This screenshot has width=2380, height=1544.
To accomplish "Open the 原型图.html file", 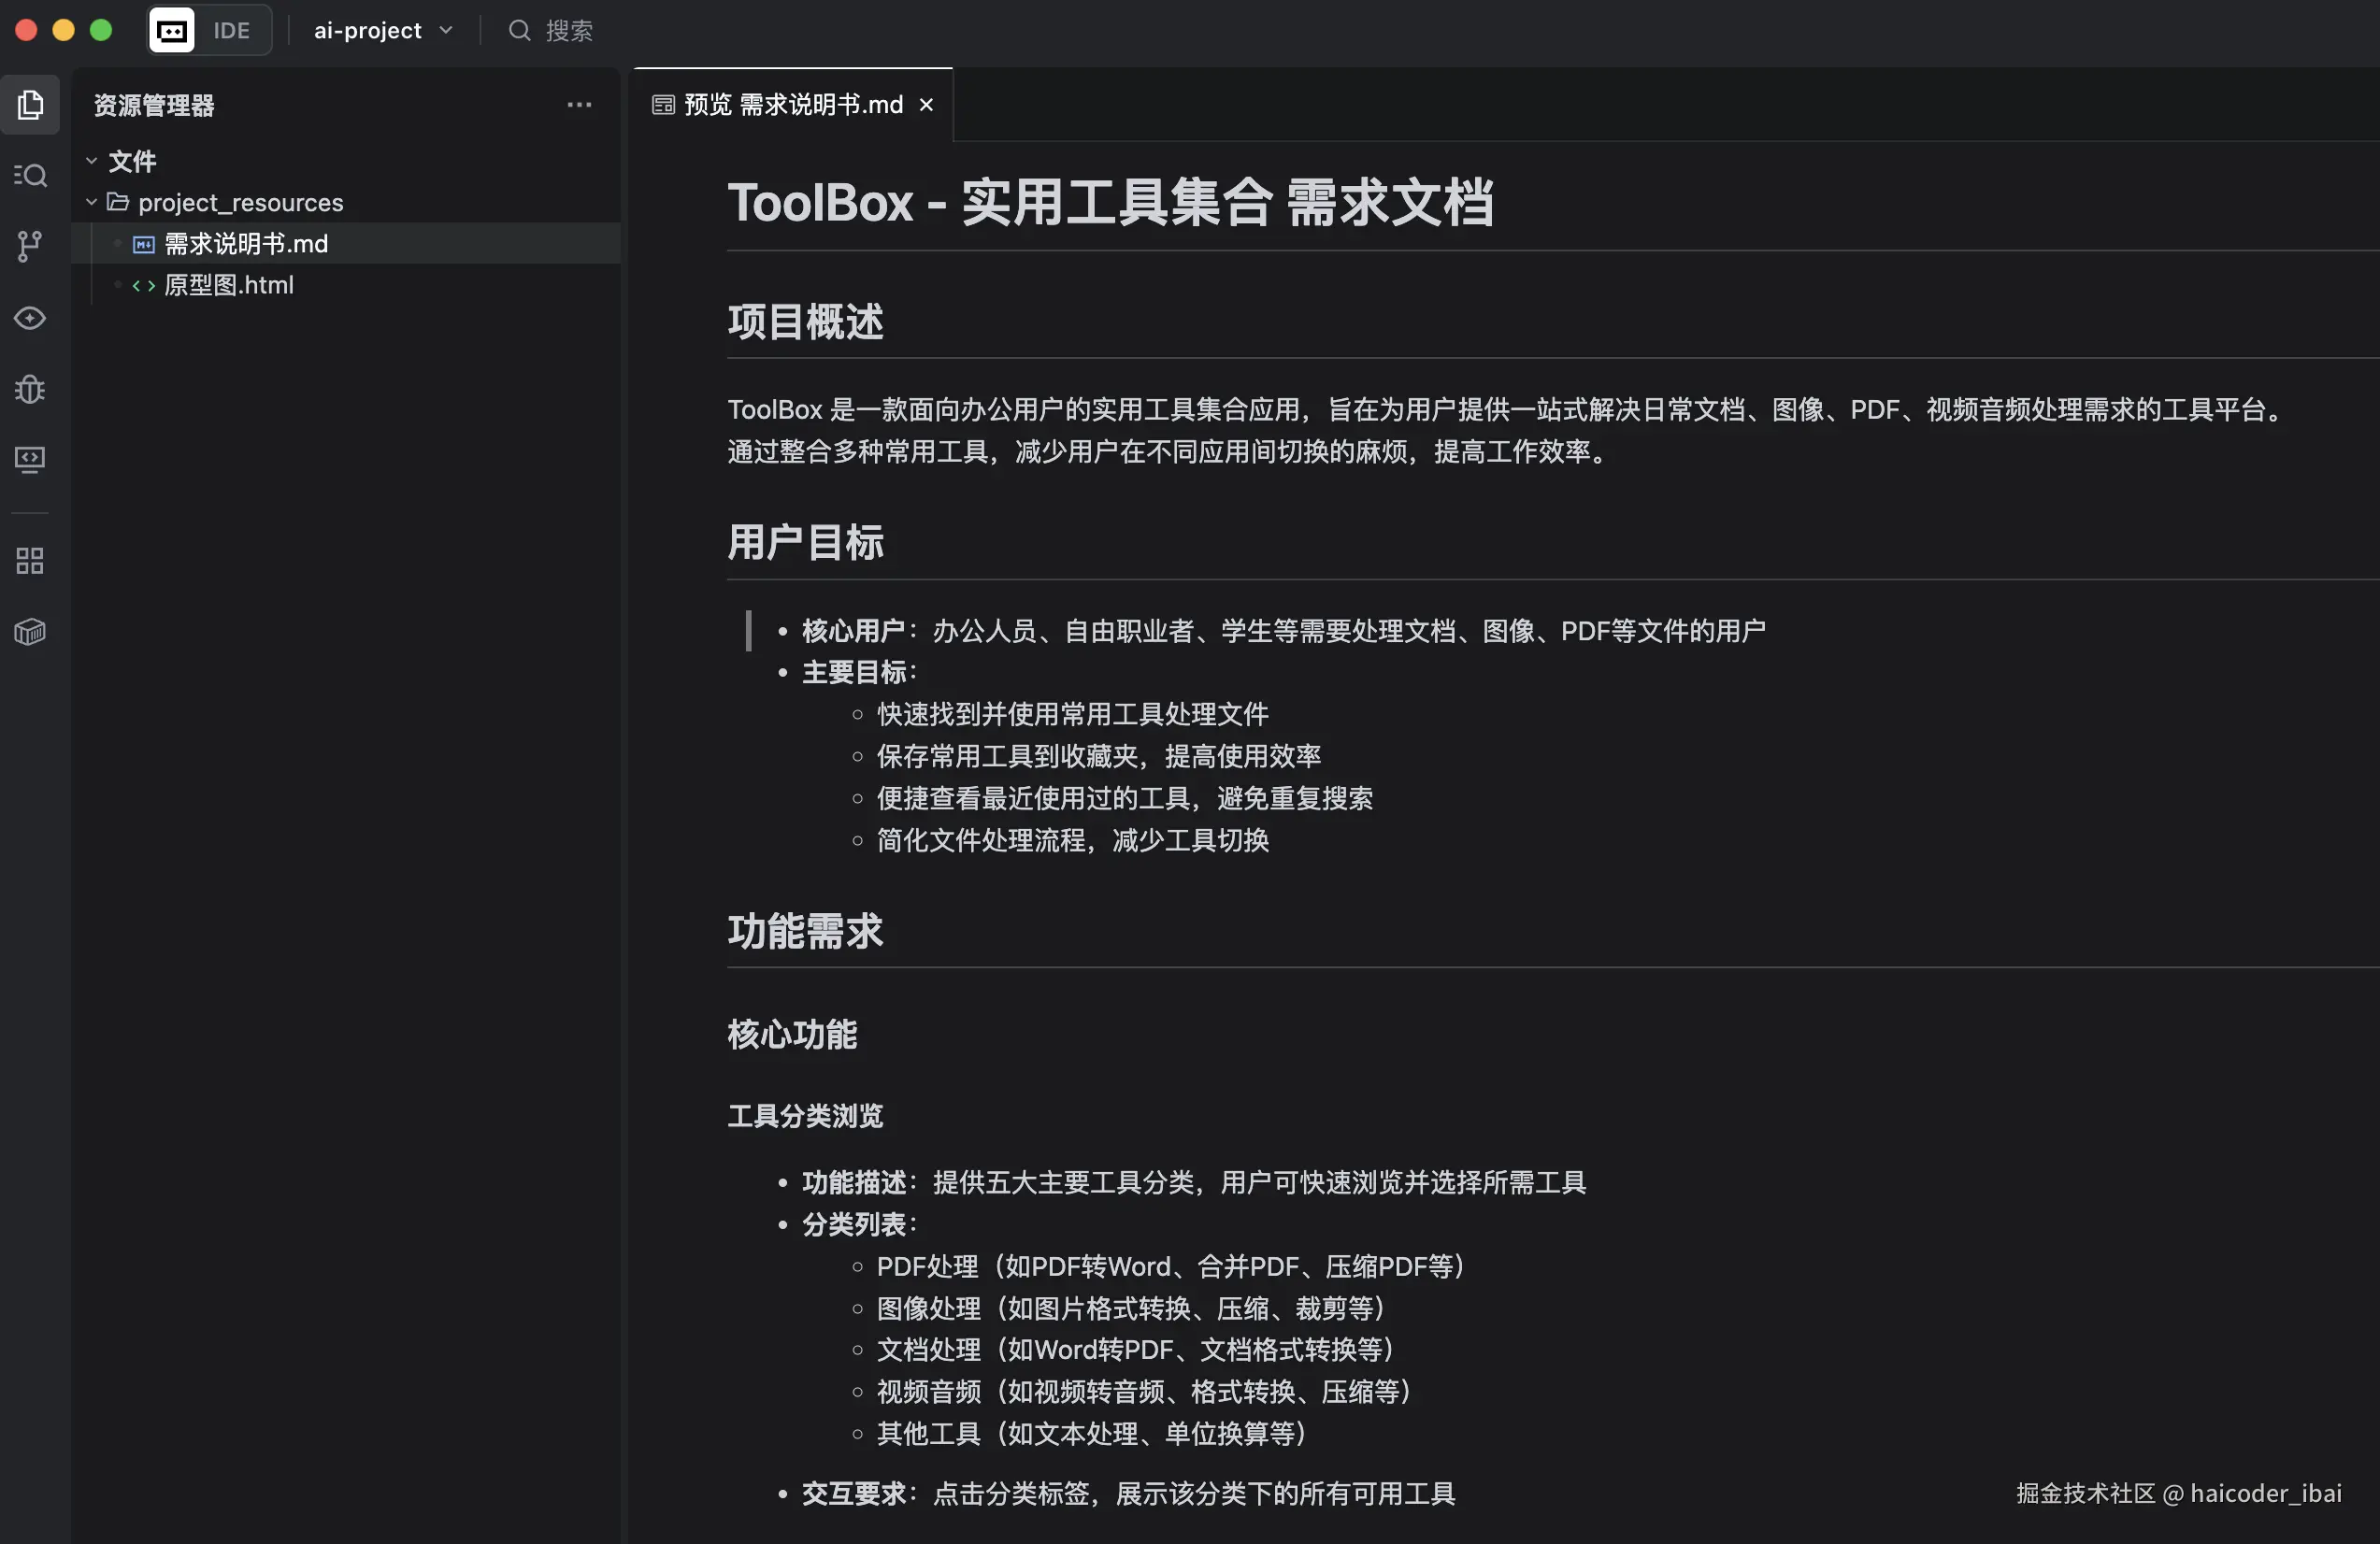I will pyautogui.click(x=229, y=285).
